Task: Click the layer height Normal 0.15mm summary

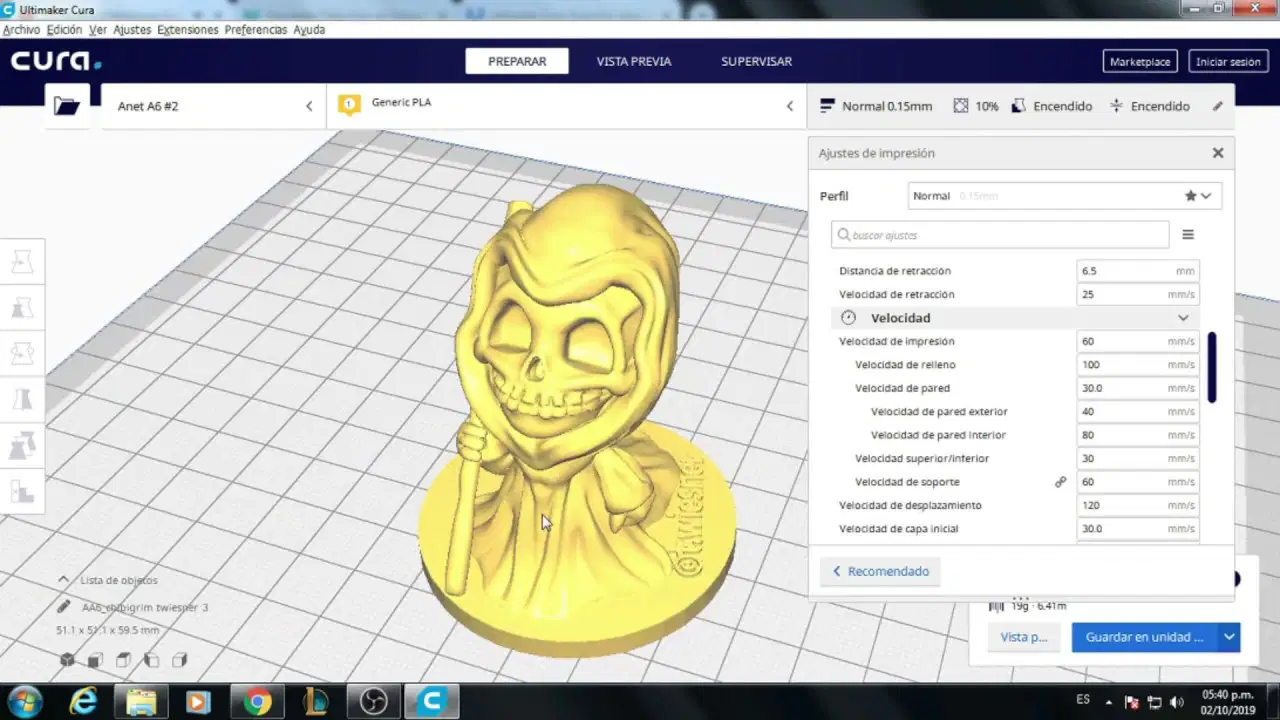Action: coord(876,106)
